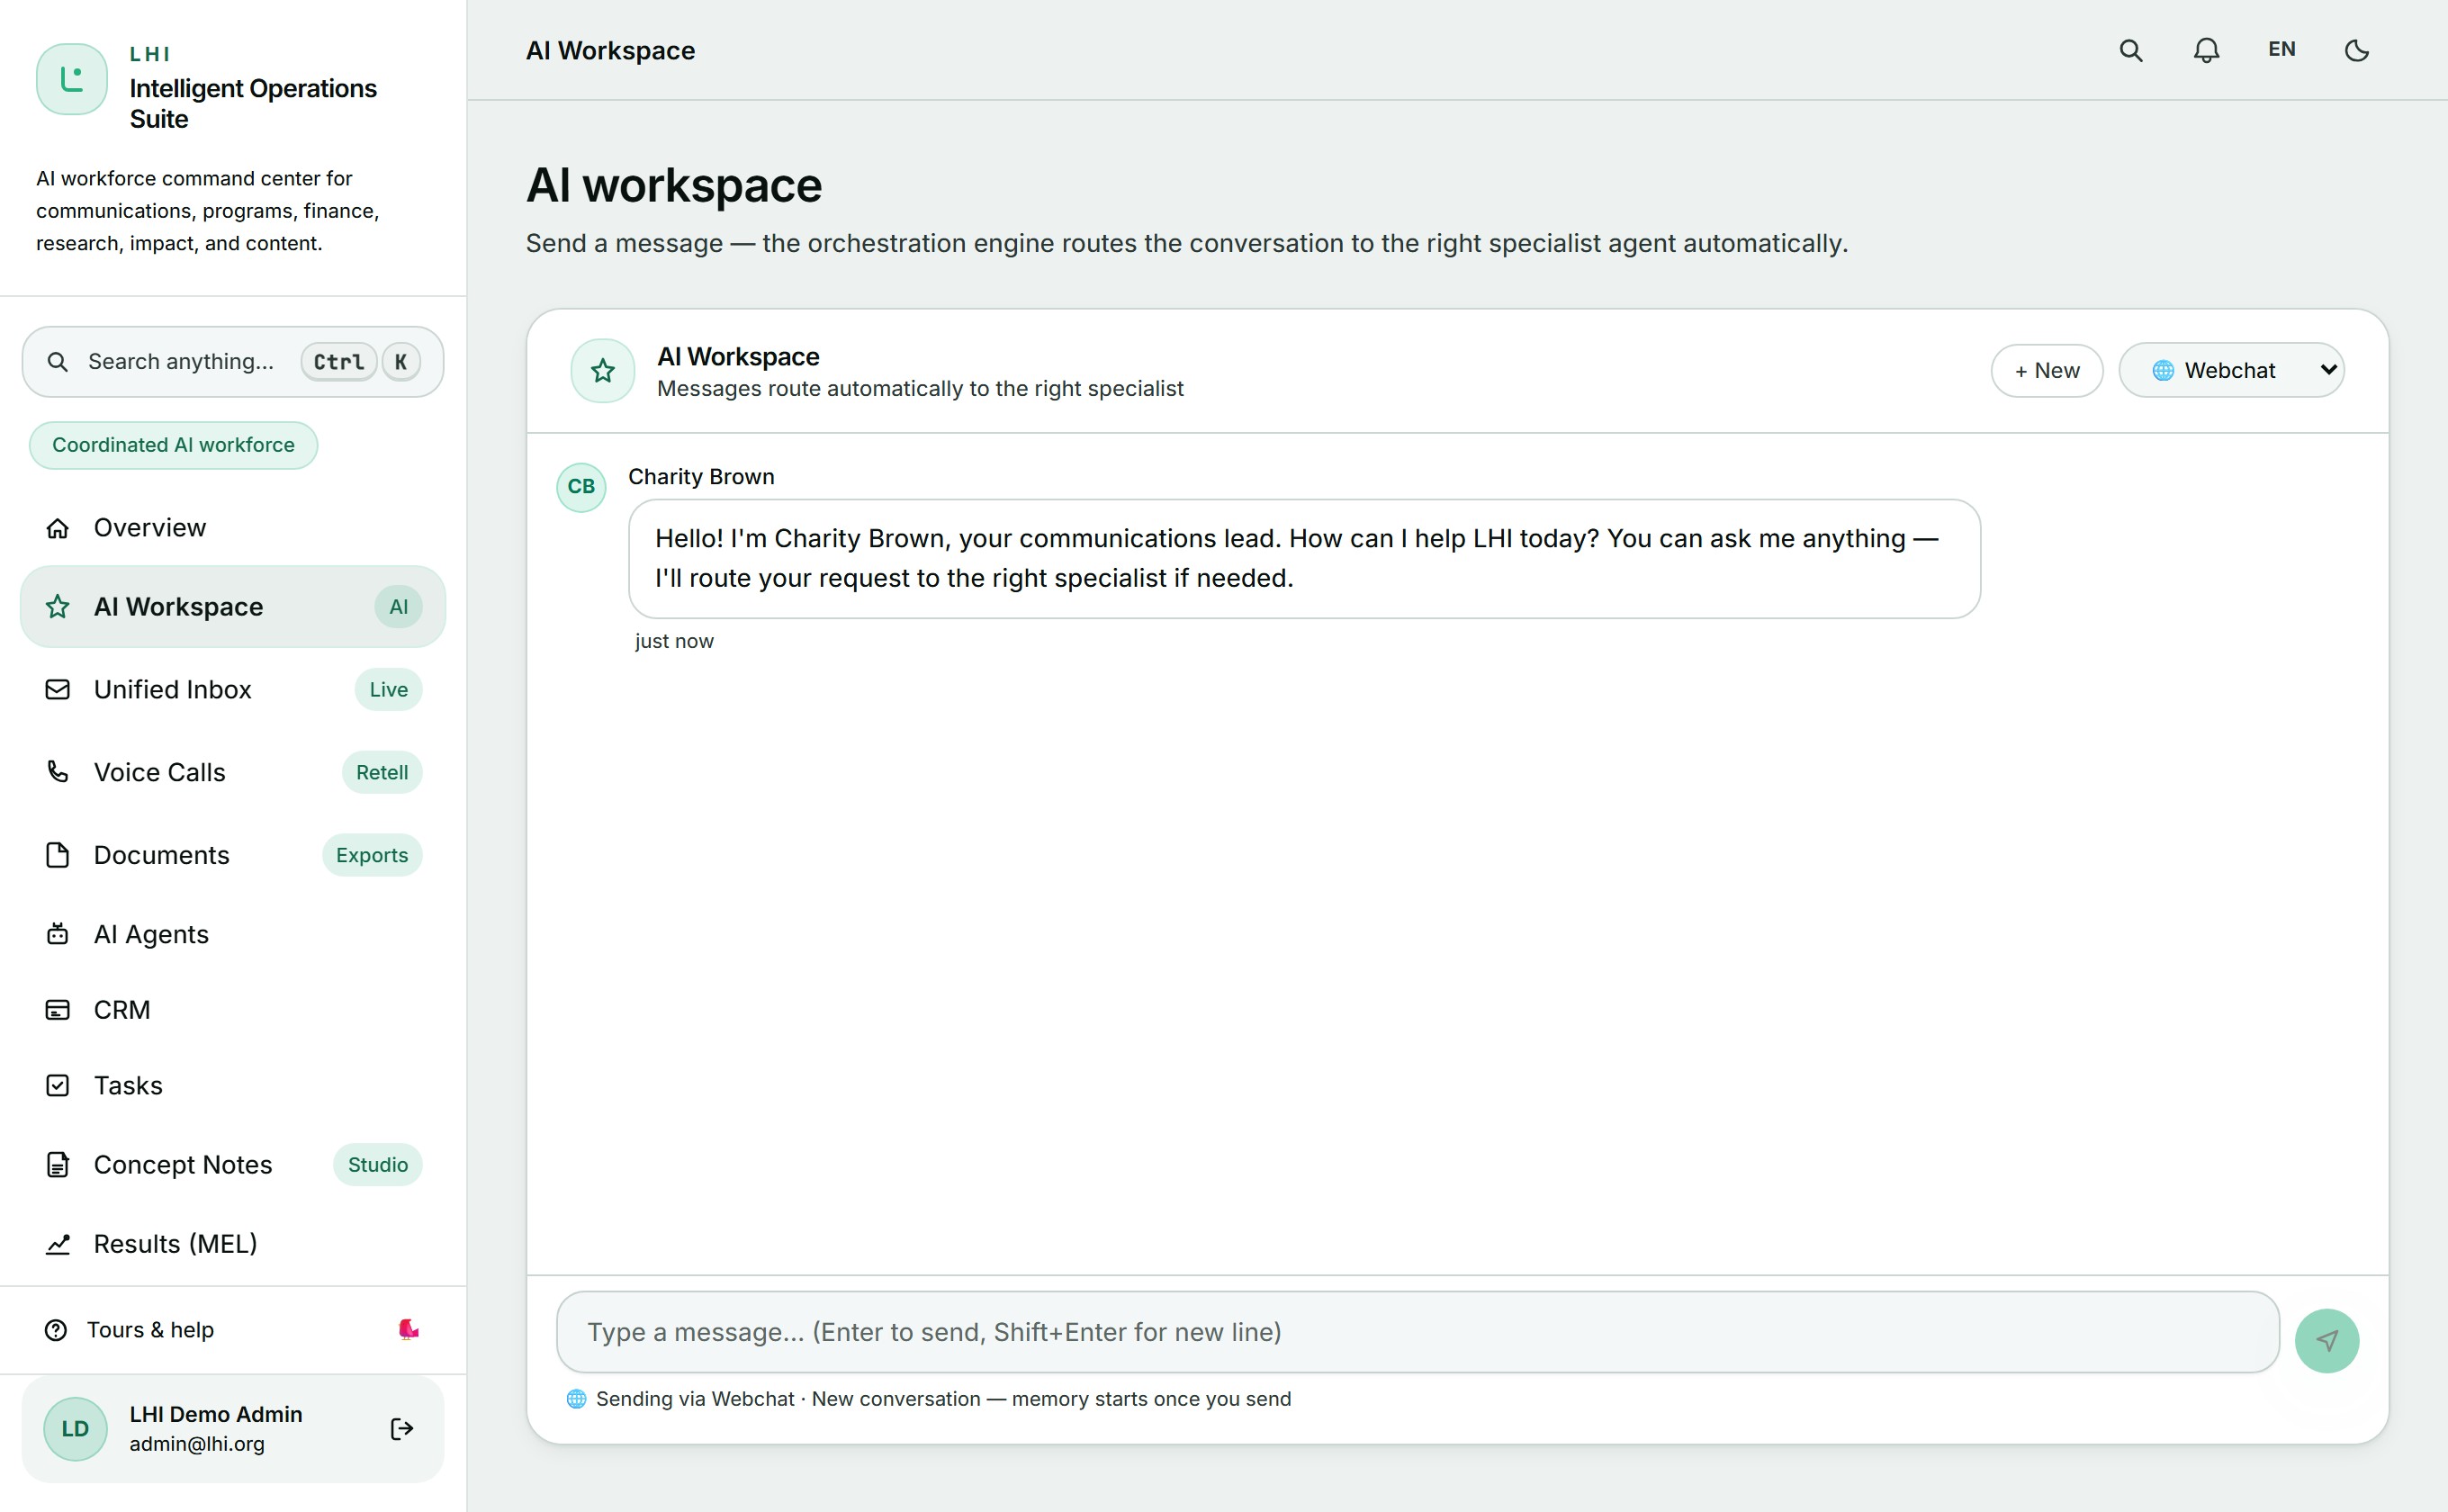Viewport: 2448px width, 1512px height.
Task: Open Overview in the sidebar
Action: pyautogui.click(x=233, y=528)
